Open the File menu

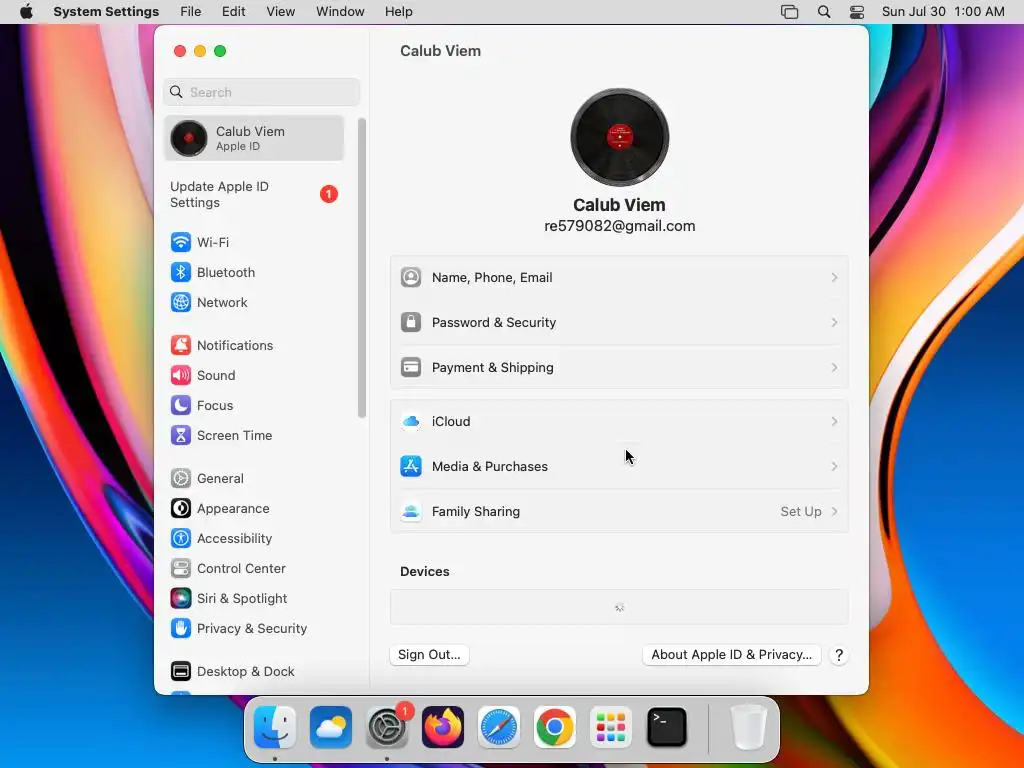pos(191,12)
